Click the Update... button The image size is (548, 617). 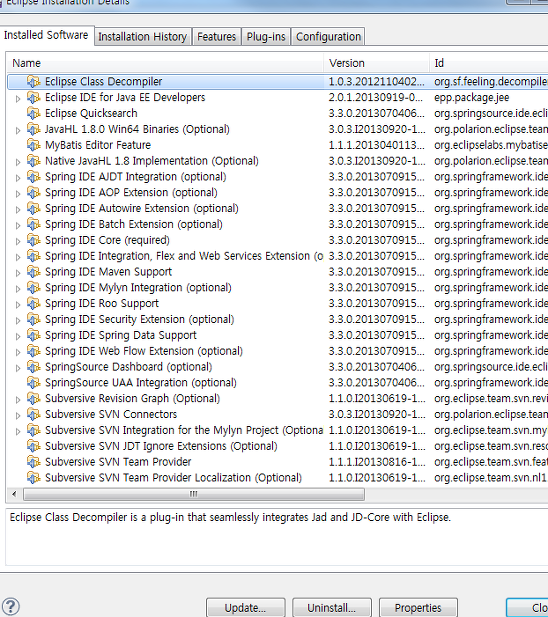[x=245, y=608]
